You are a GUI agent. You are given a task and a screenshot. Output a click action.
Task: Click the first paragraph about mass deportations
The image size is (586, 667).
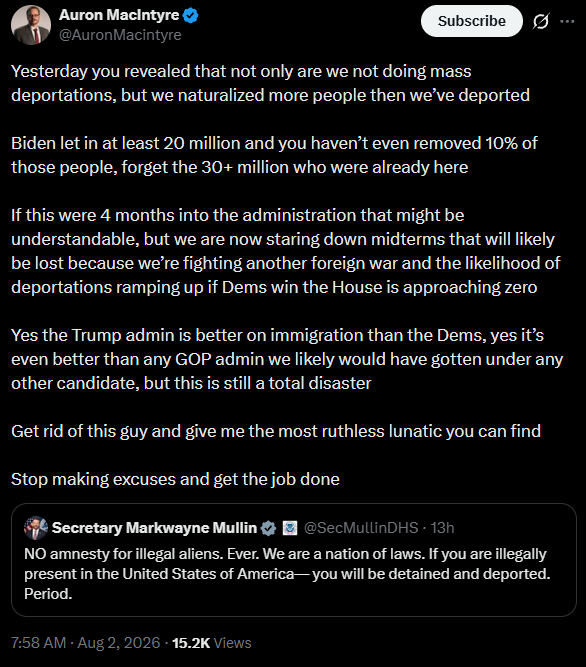click(x=270, y=83)
